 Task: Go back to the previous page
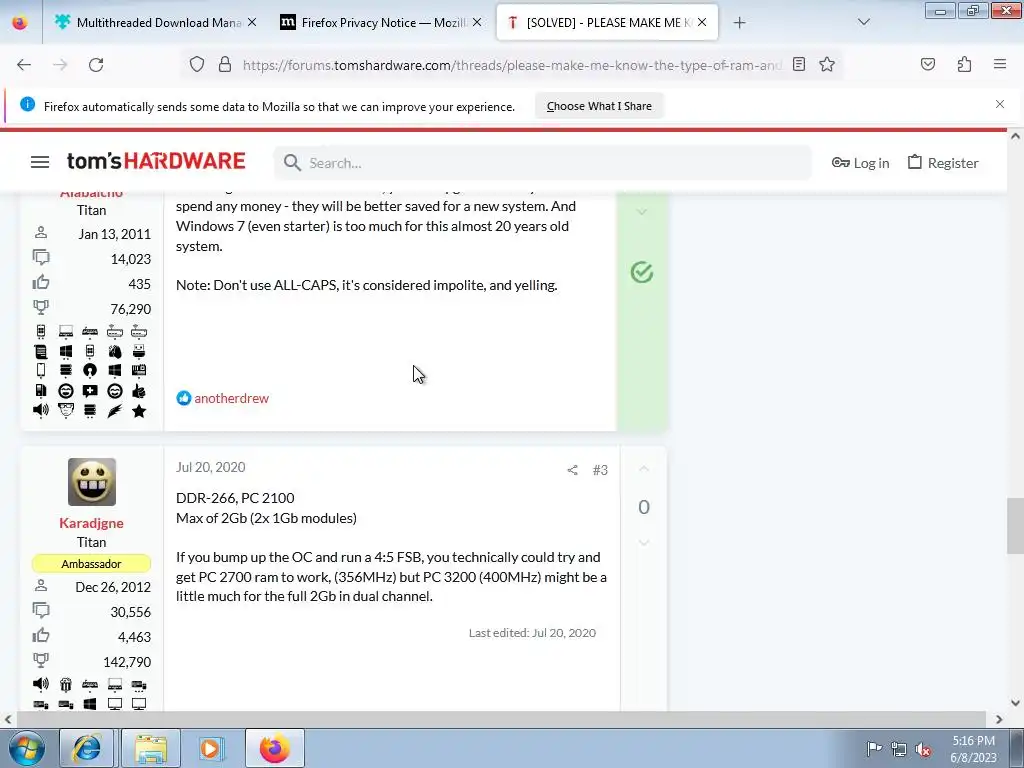pyautogui.click(x=24, y=65)
